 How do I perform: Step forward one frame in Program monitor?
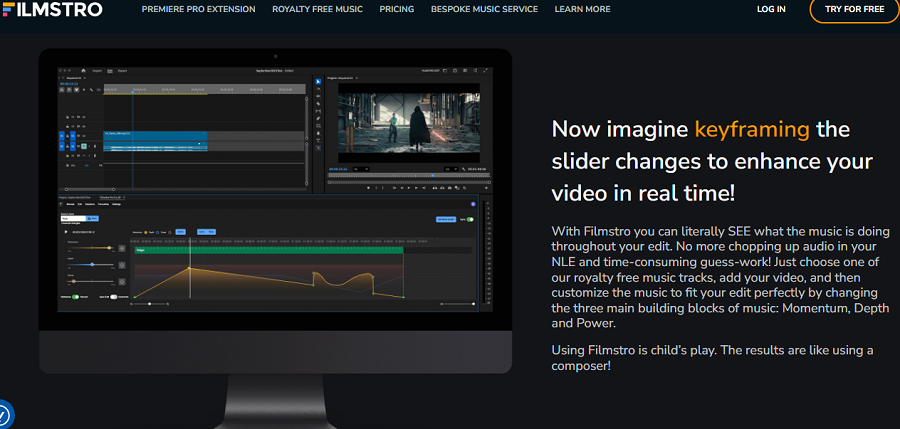[416, 188]
